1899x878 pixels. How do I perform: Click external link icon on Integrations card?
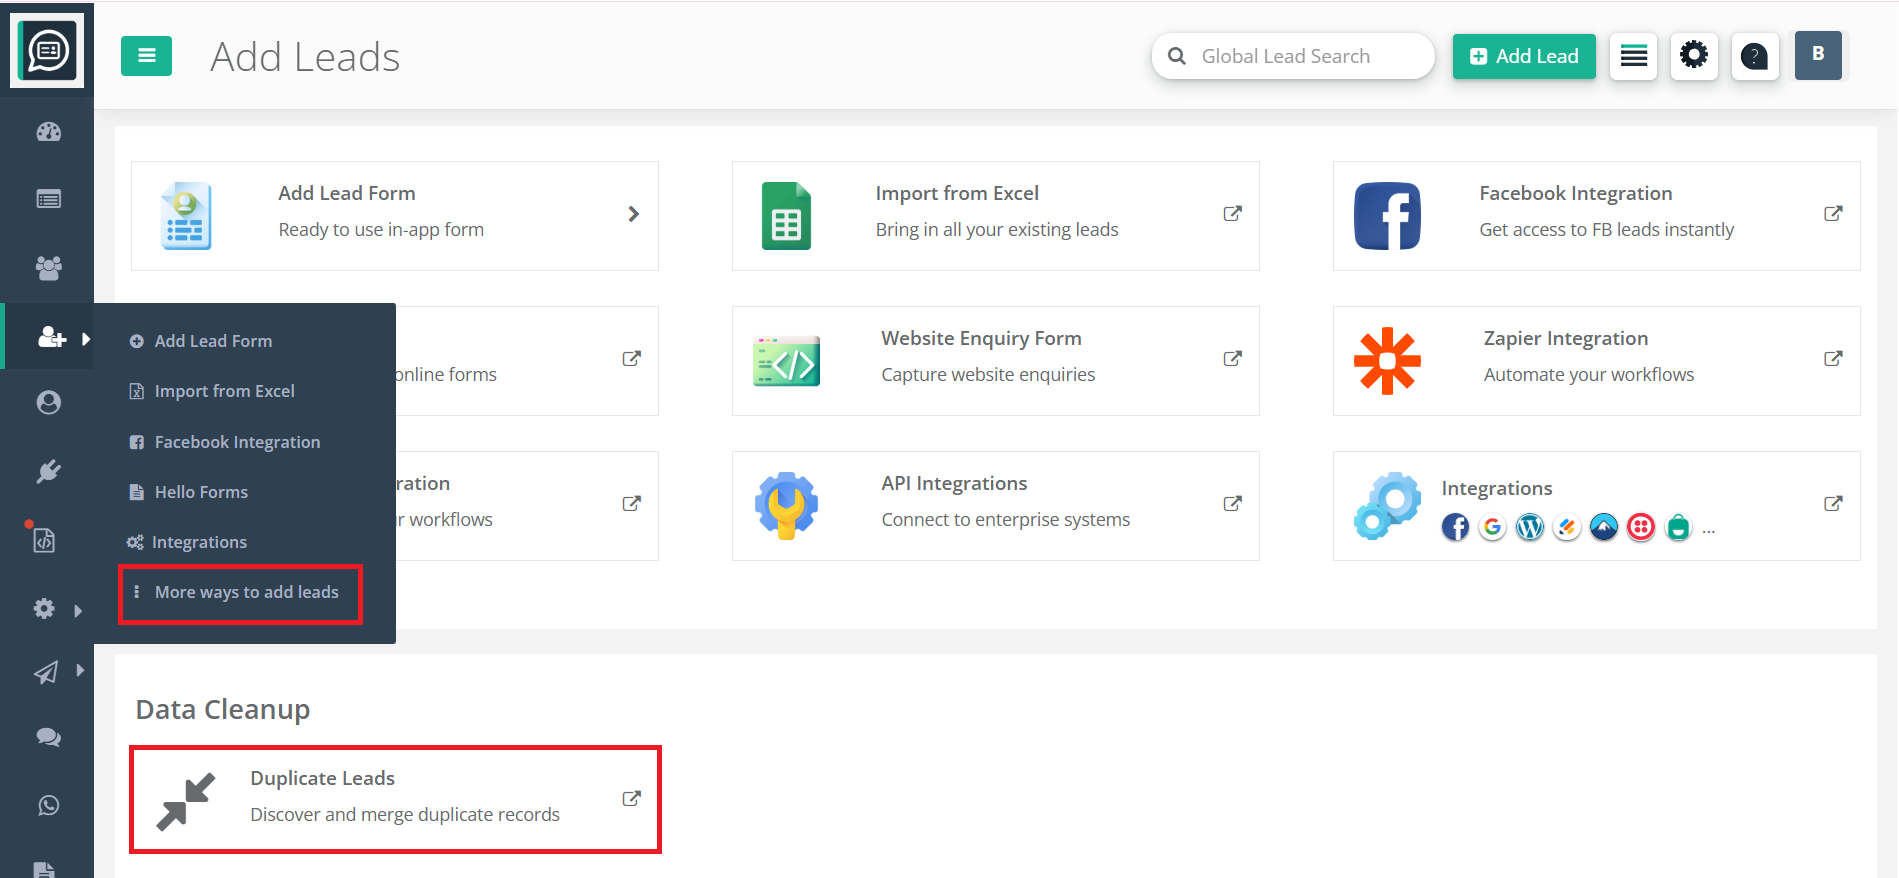click(1833, 504)
